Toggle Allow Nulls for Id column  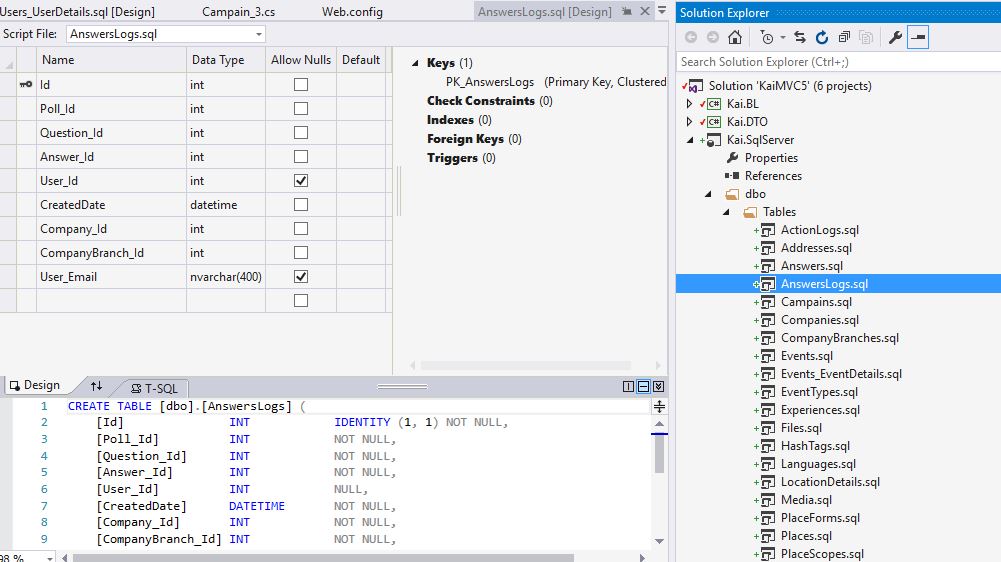click(x=301, y=84)
